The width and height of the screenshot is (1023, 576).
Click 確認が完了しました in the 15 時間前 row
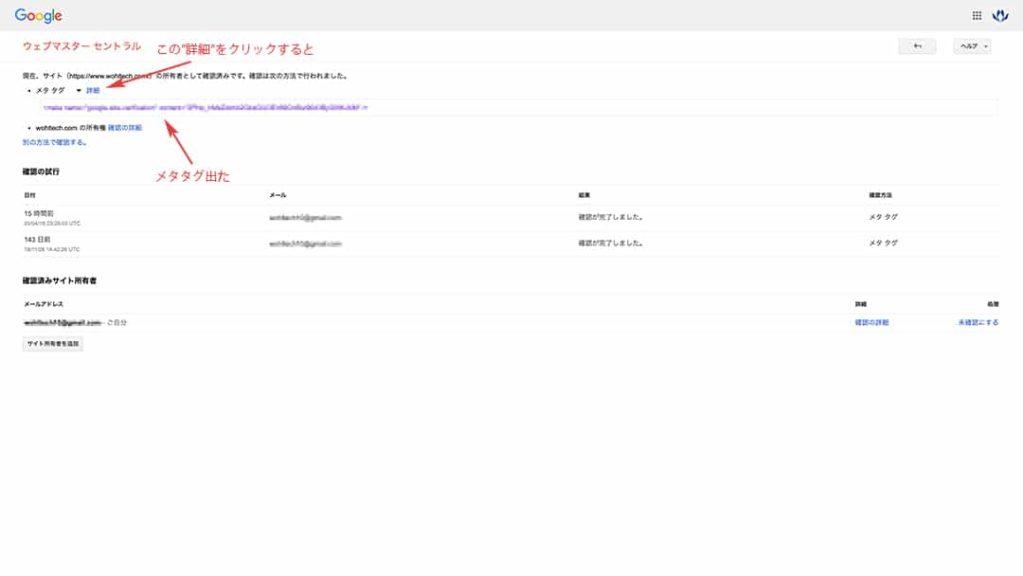611,217
